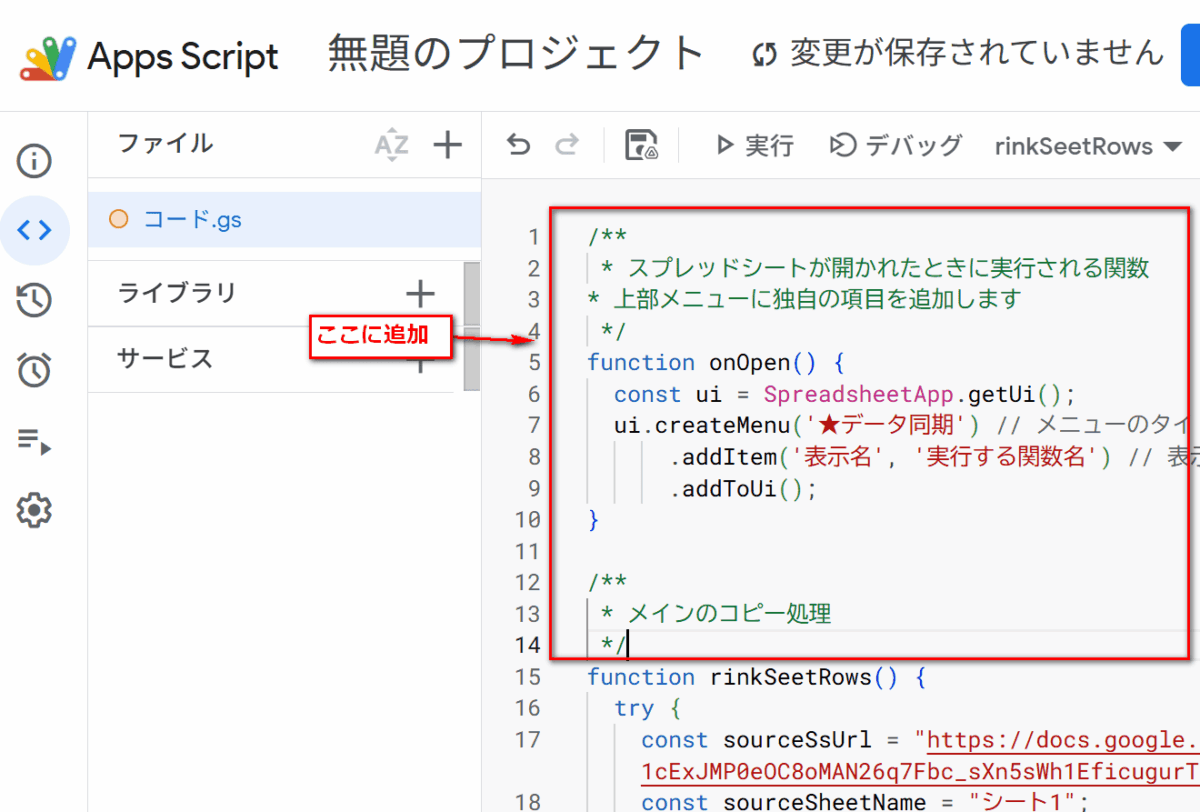Image resolution: width=1200 pixels, height=812 pixels.
Task: Click the undo arrow in toolbar
Action: (x=518, y=146)
